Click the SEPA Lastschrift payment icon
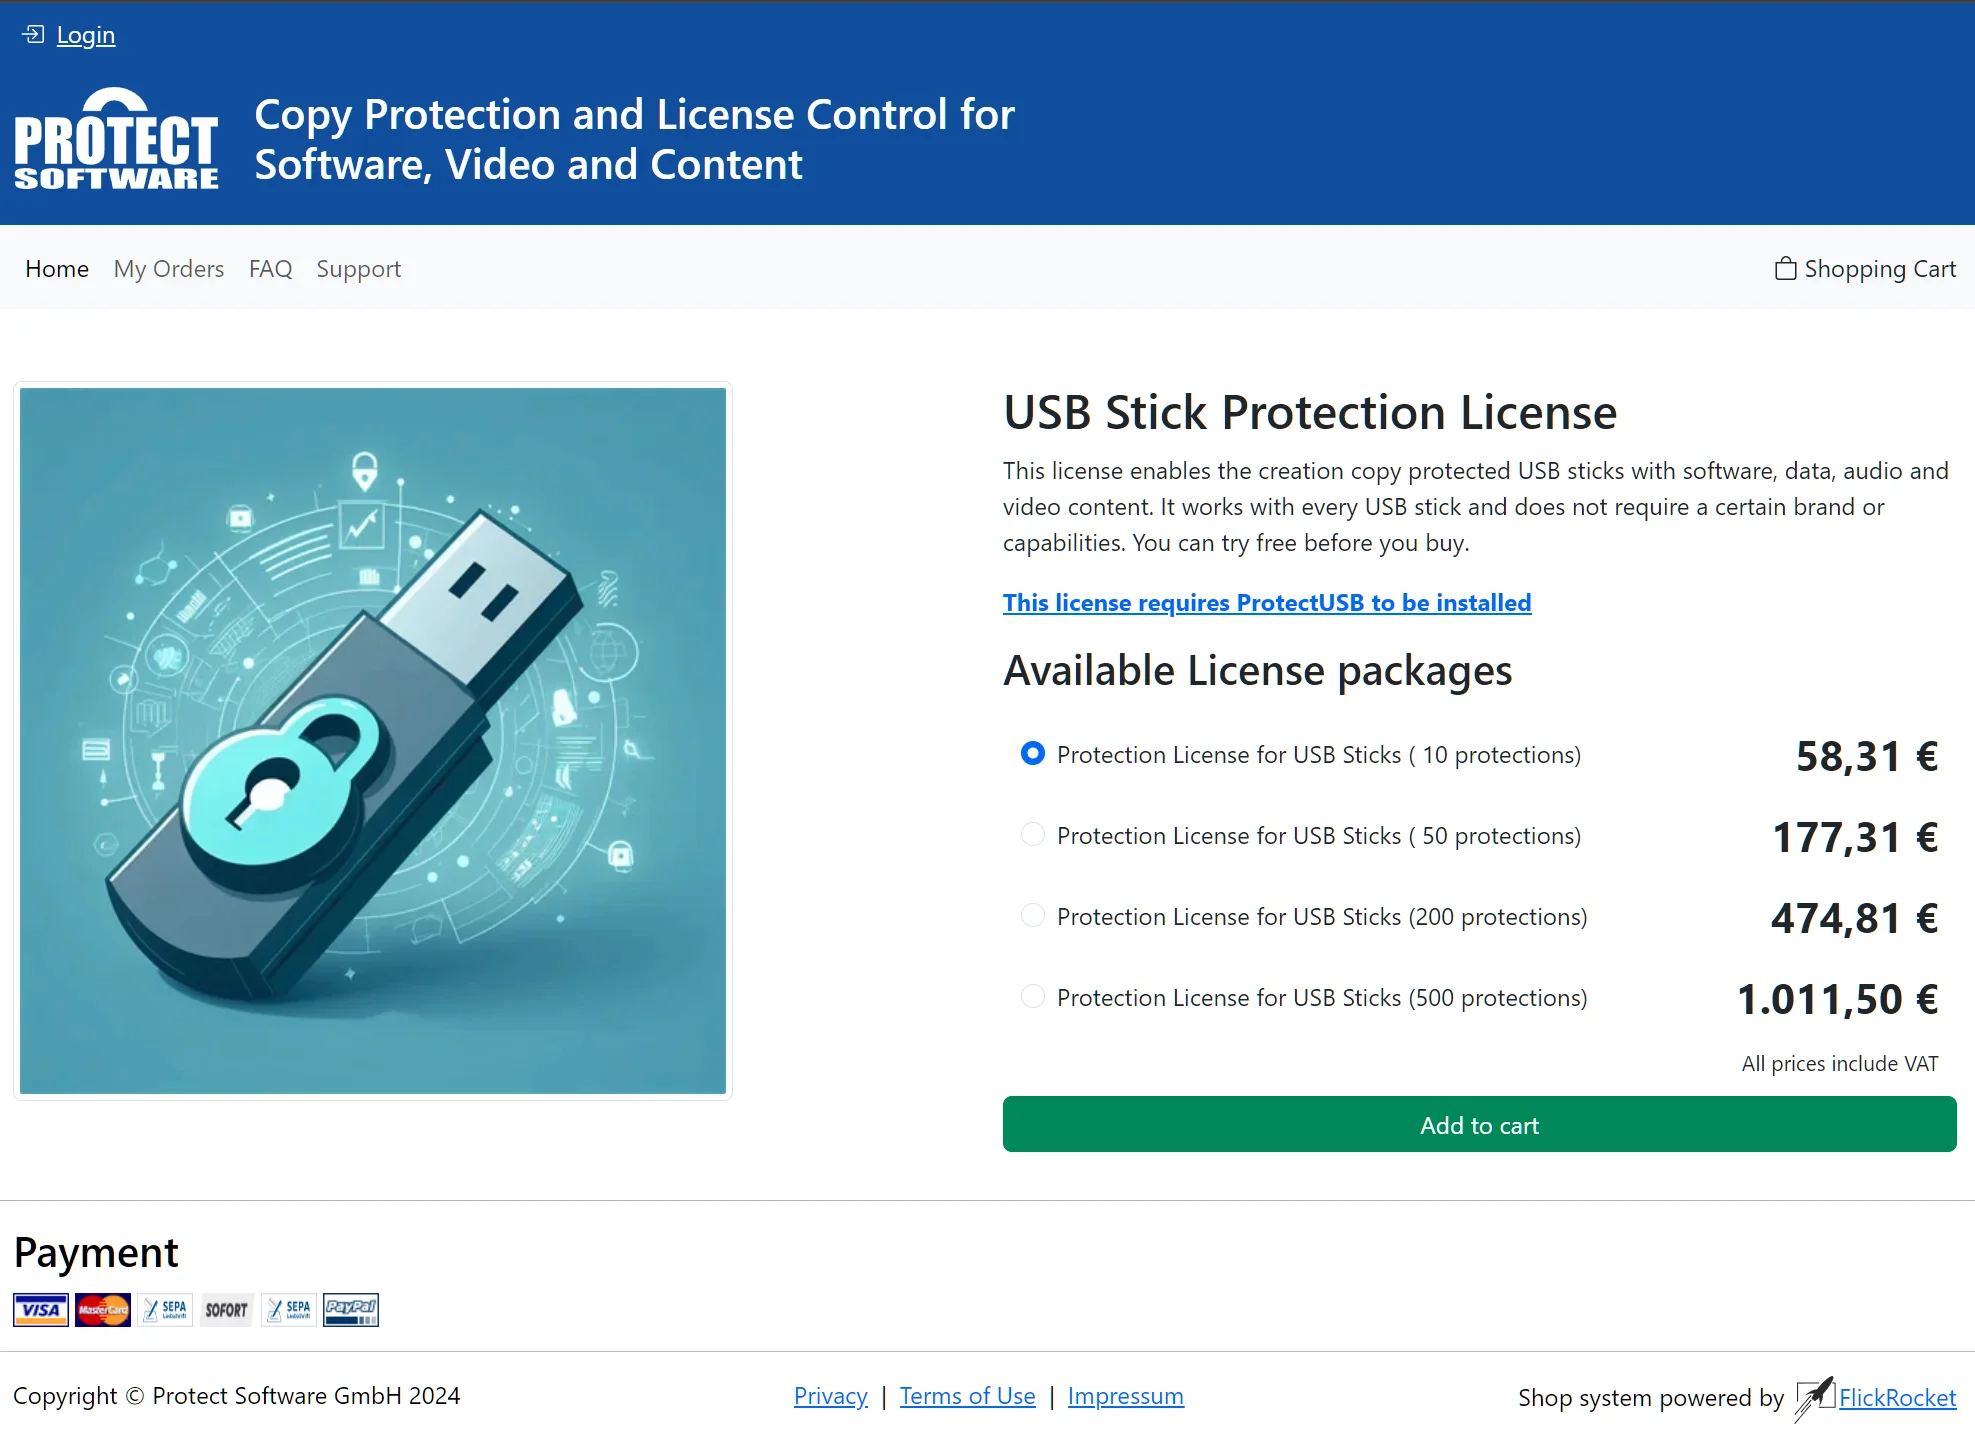 coord(166,1310)
